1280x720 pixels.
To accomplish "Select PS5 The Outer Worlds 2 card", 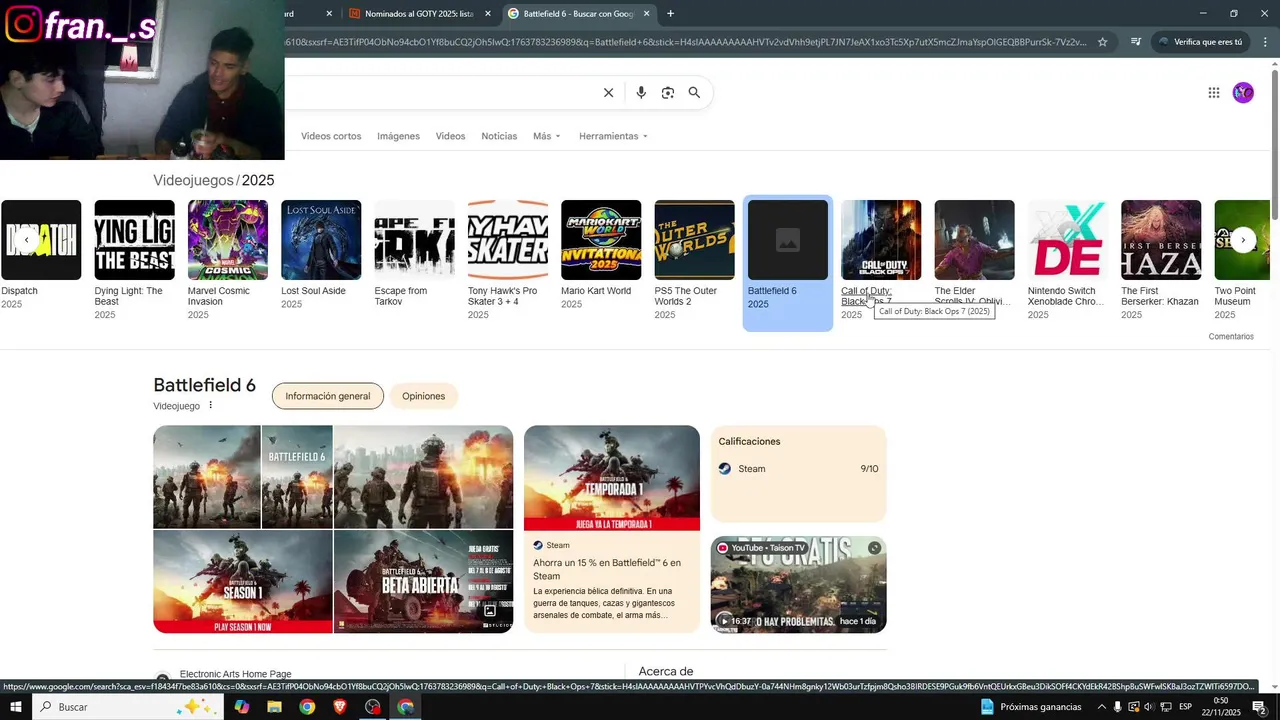I will point(694,260).
